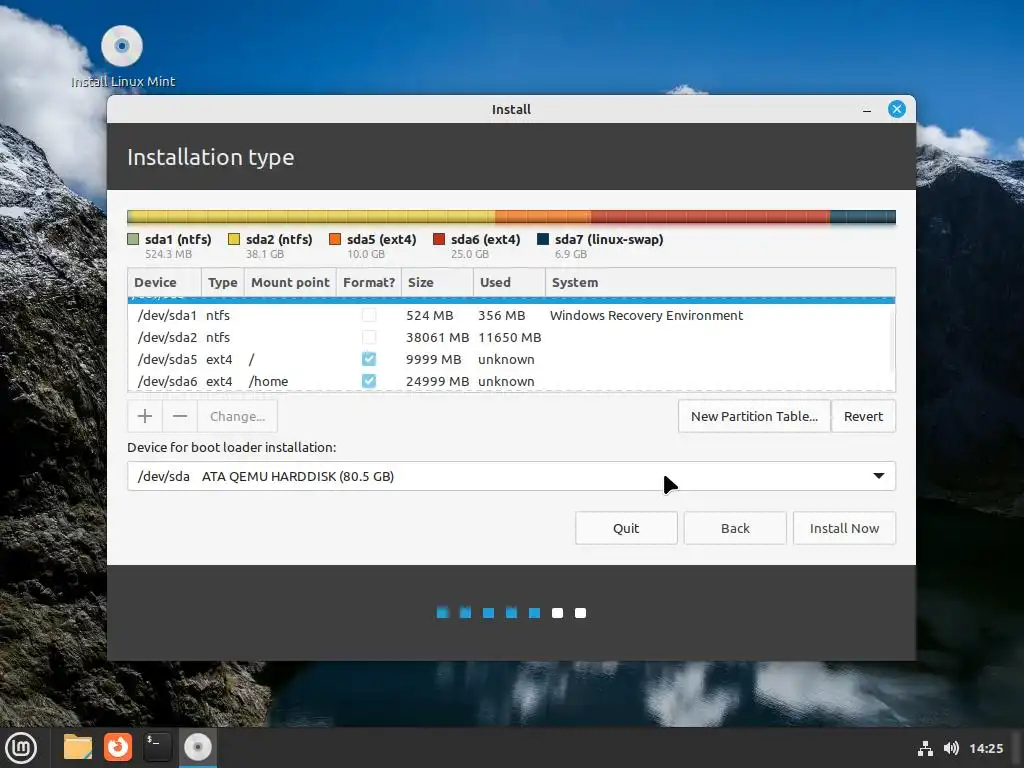
Task: Toggle format checkbox for /dev/sda2
Action: click(369, 338)
